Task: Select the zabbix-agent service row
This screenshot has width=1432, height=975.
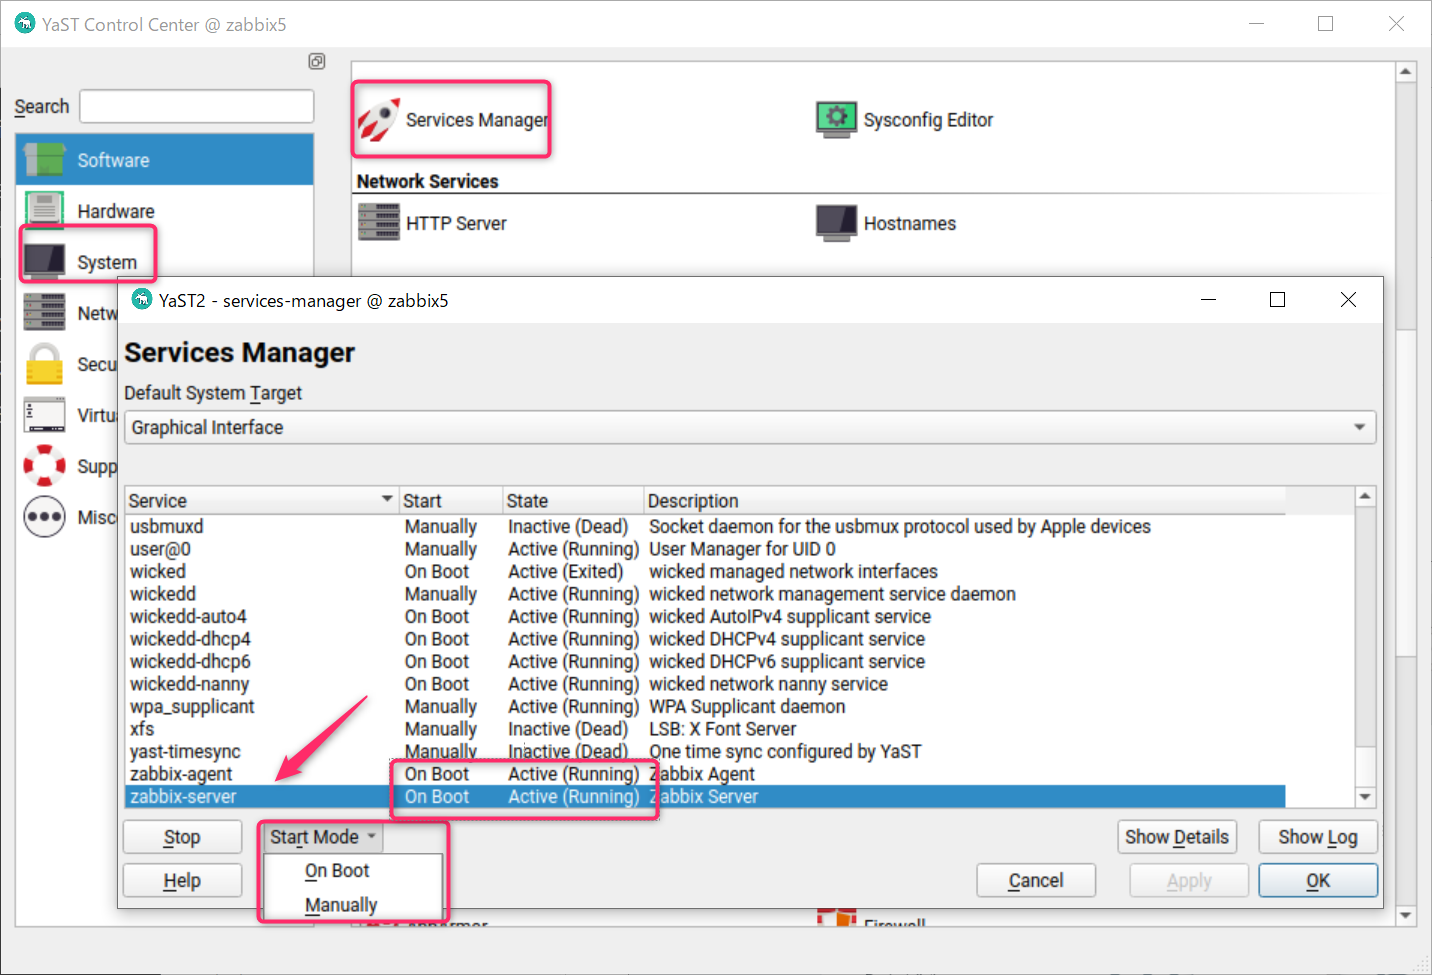Action: pos(705,774)
